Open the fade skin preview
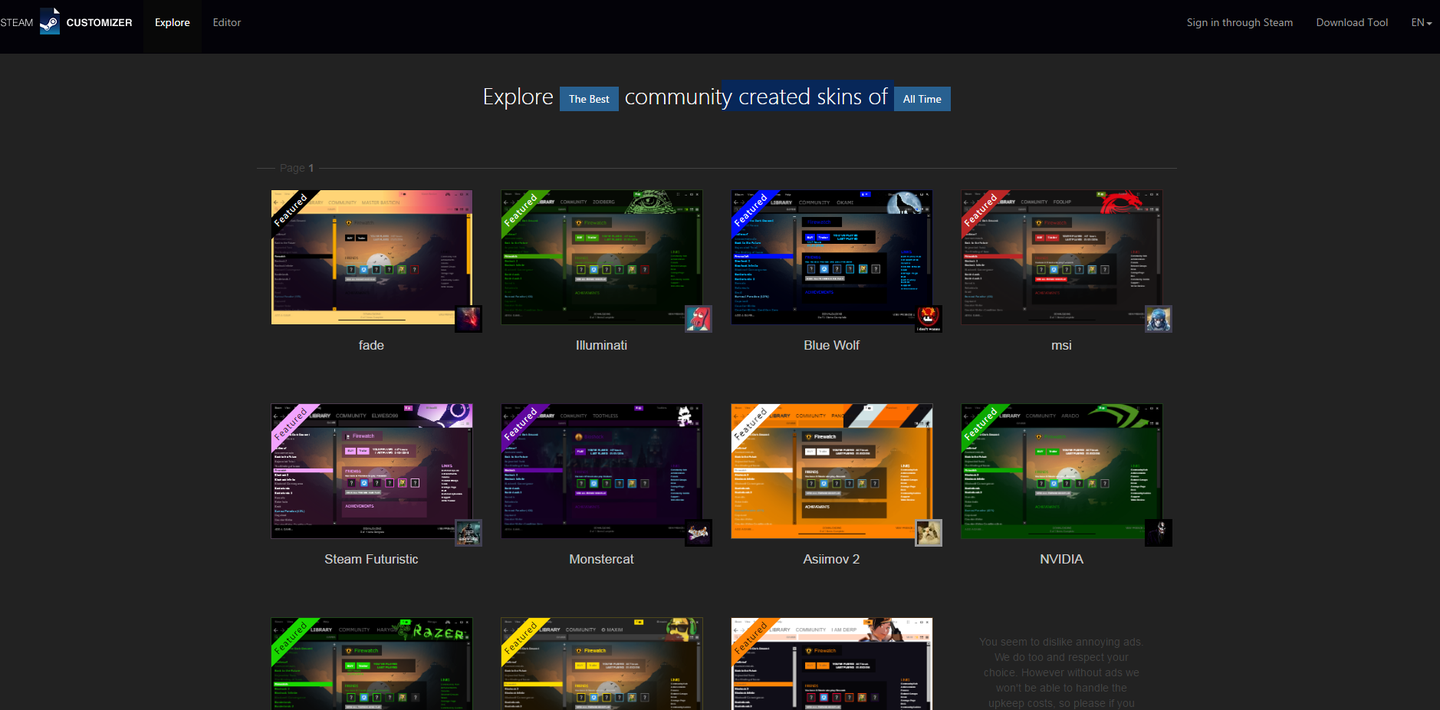This screenshot has height=710, width=1440. pyautogui.click(x=371, y=256)
